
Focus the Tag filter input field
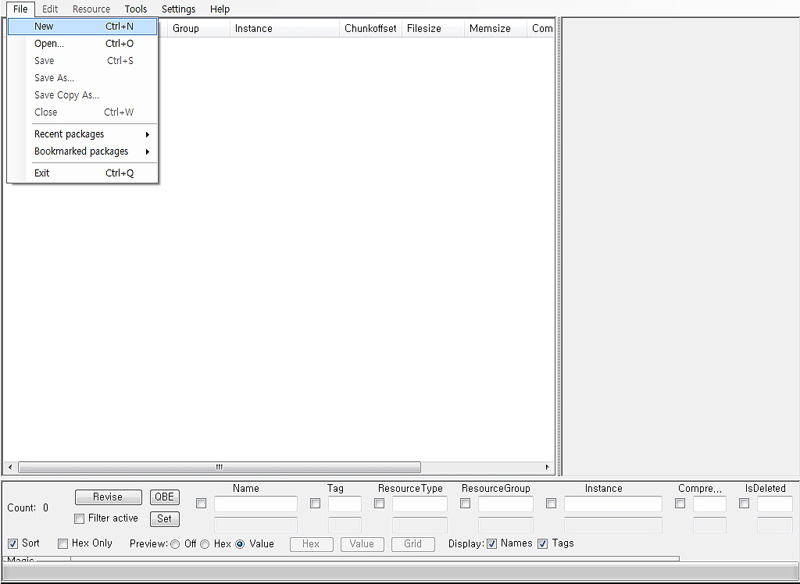click(345, 504)
